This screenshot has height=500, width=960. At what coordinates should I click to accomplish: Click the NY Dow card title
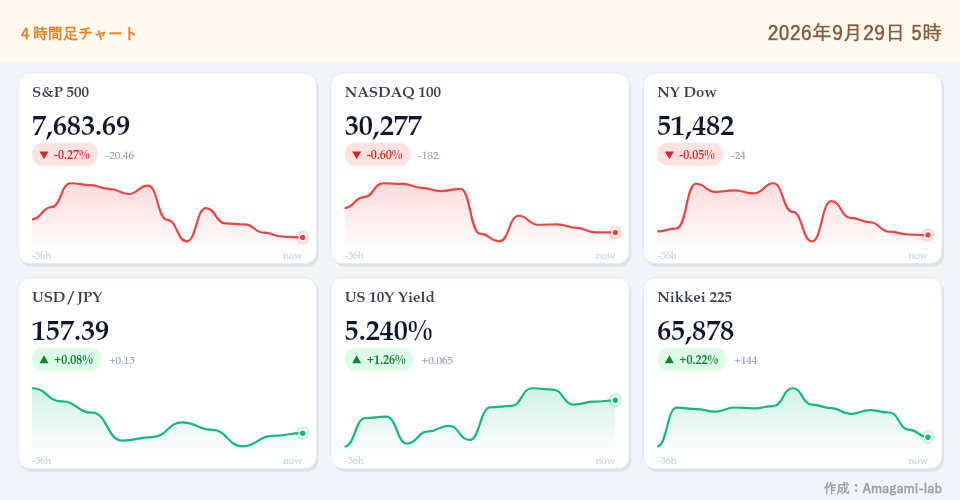pyautogui.click(x=687, y=92)
